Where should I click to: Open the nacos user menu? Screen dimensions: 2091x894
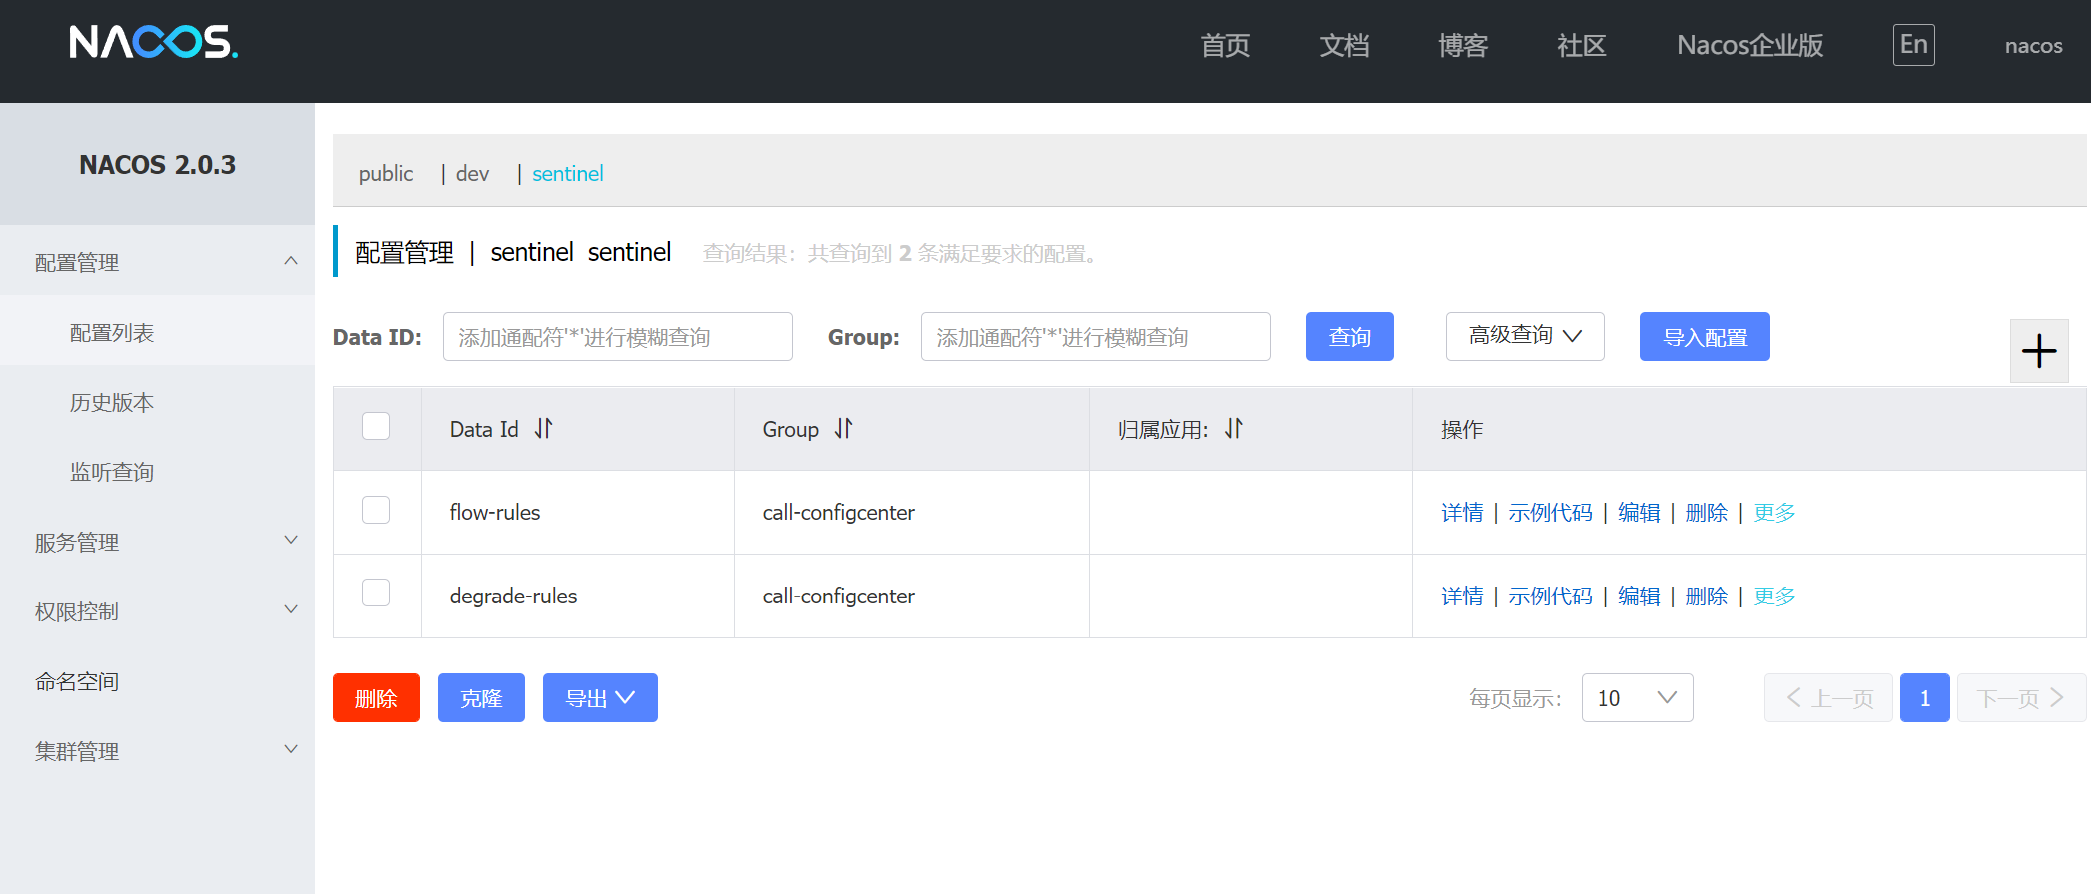click(2033, 46)
